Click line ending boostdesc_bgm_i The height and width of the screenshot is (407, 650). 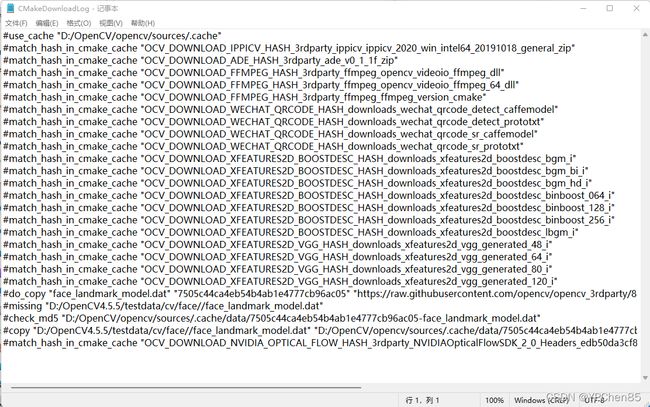(289, 159)
